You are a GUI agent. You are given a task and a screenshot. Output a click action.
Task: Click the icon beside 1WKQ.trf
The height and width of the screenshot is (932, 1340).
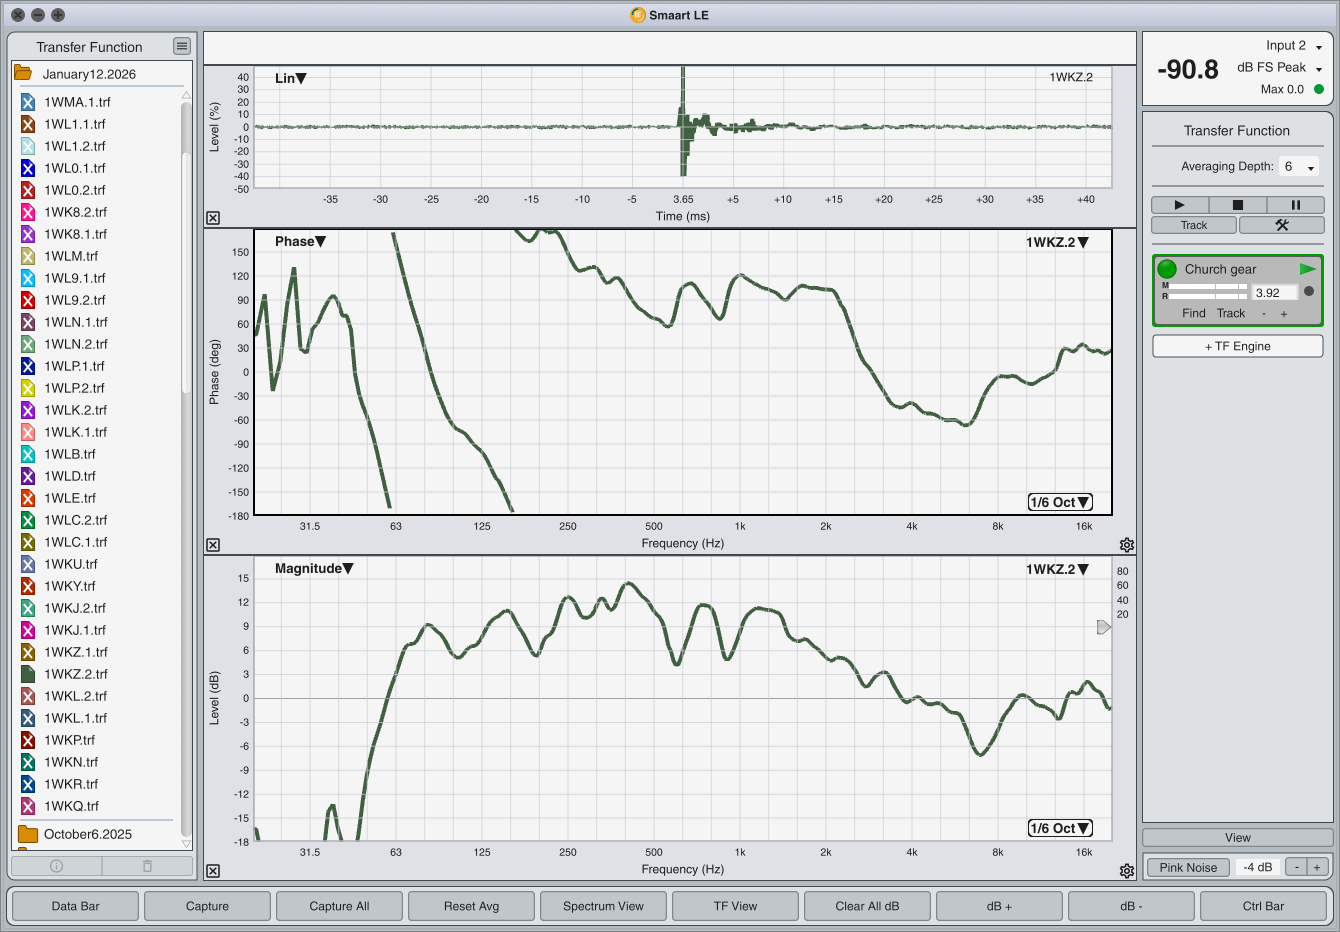(x=28, y=806)
